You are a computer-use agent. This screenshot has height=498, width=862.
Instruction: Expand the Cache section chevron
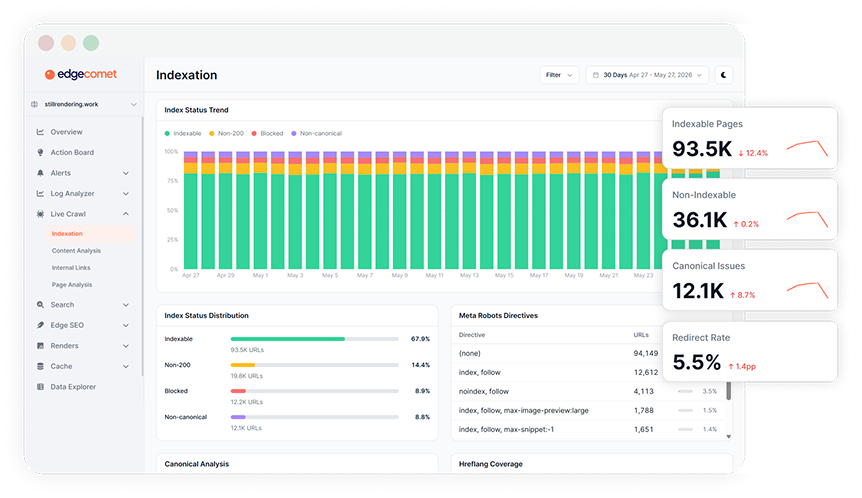coord(126,366)
